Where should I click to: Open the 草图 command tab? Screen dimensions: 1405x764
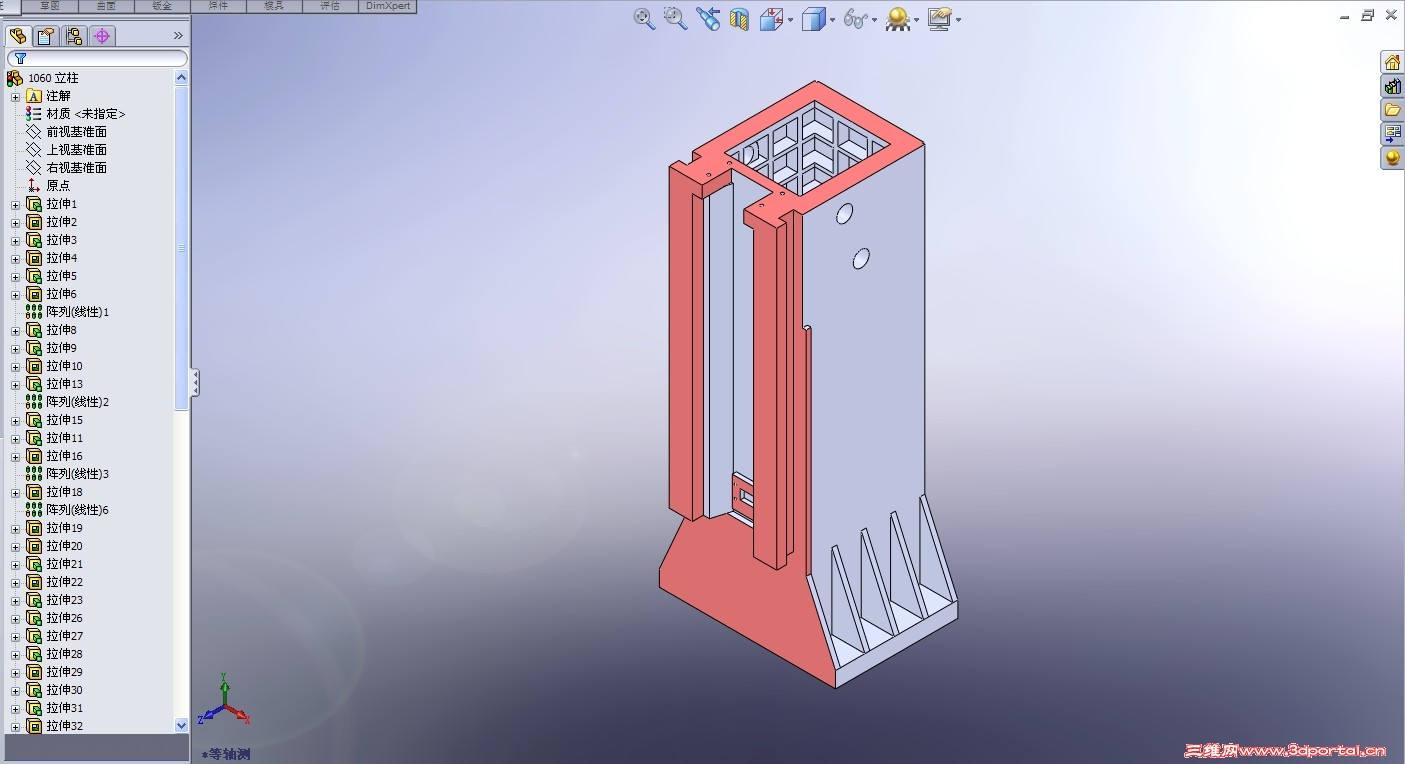tap(50, 6)
